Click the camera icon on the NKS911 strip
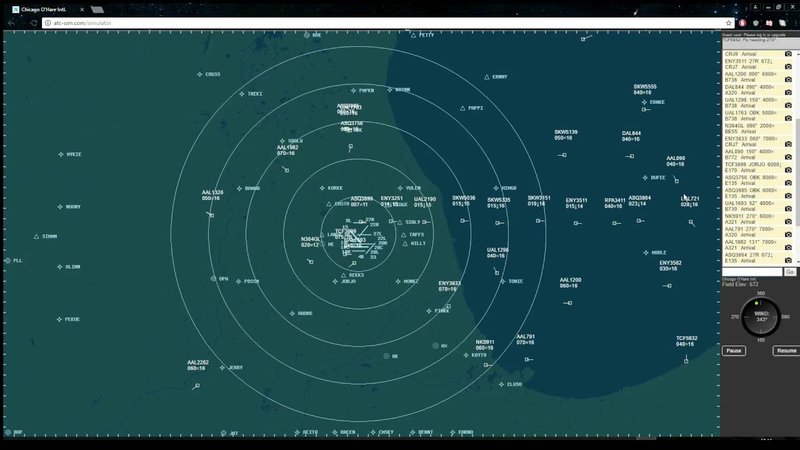Screen dimensions: 800x450 [x=788, y=222]
